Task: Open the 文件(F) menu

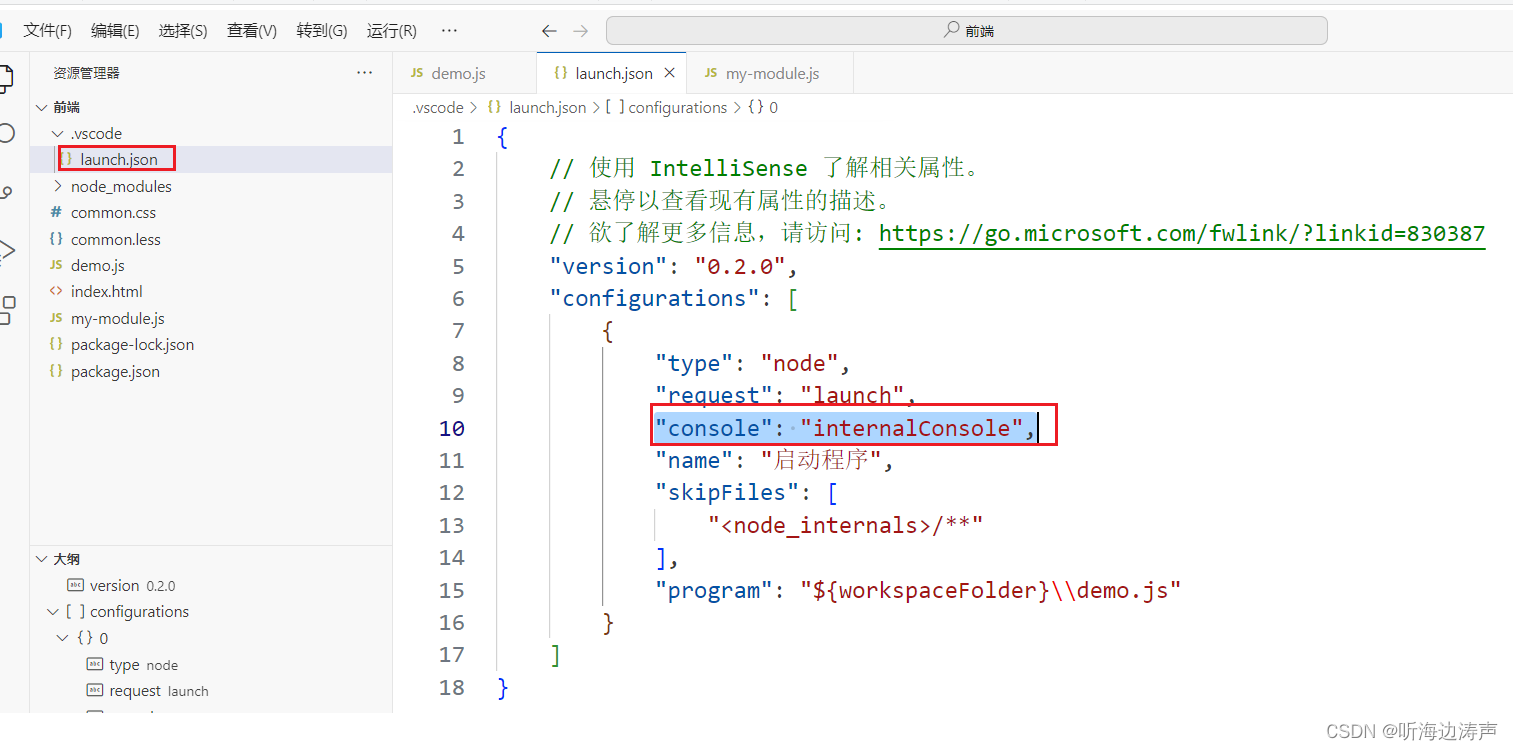Action: [x=48, y=31]
